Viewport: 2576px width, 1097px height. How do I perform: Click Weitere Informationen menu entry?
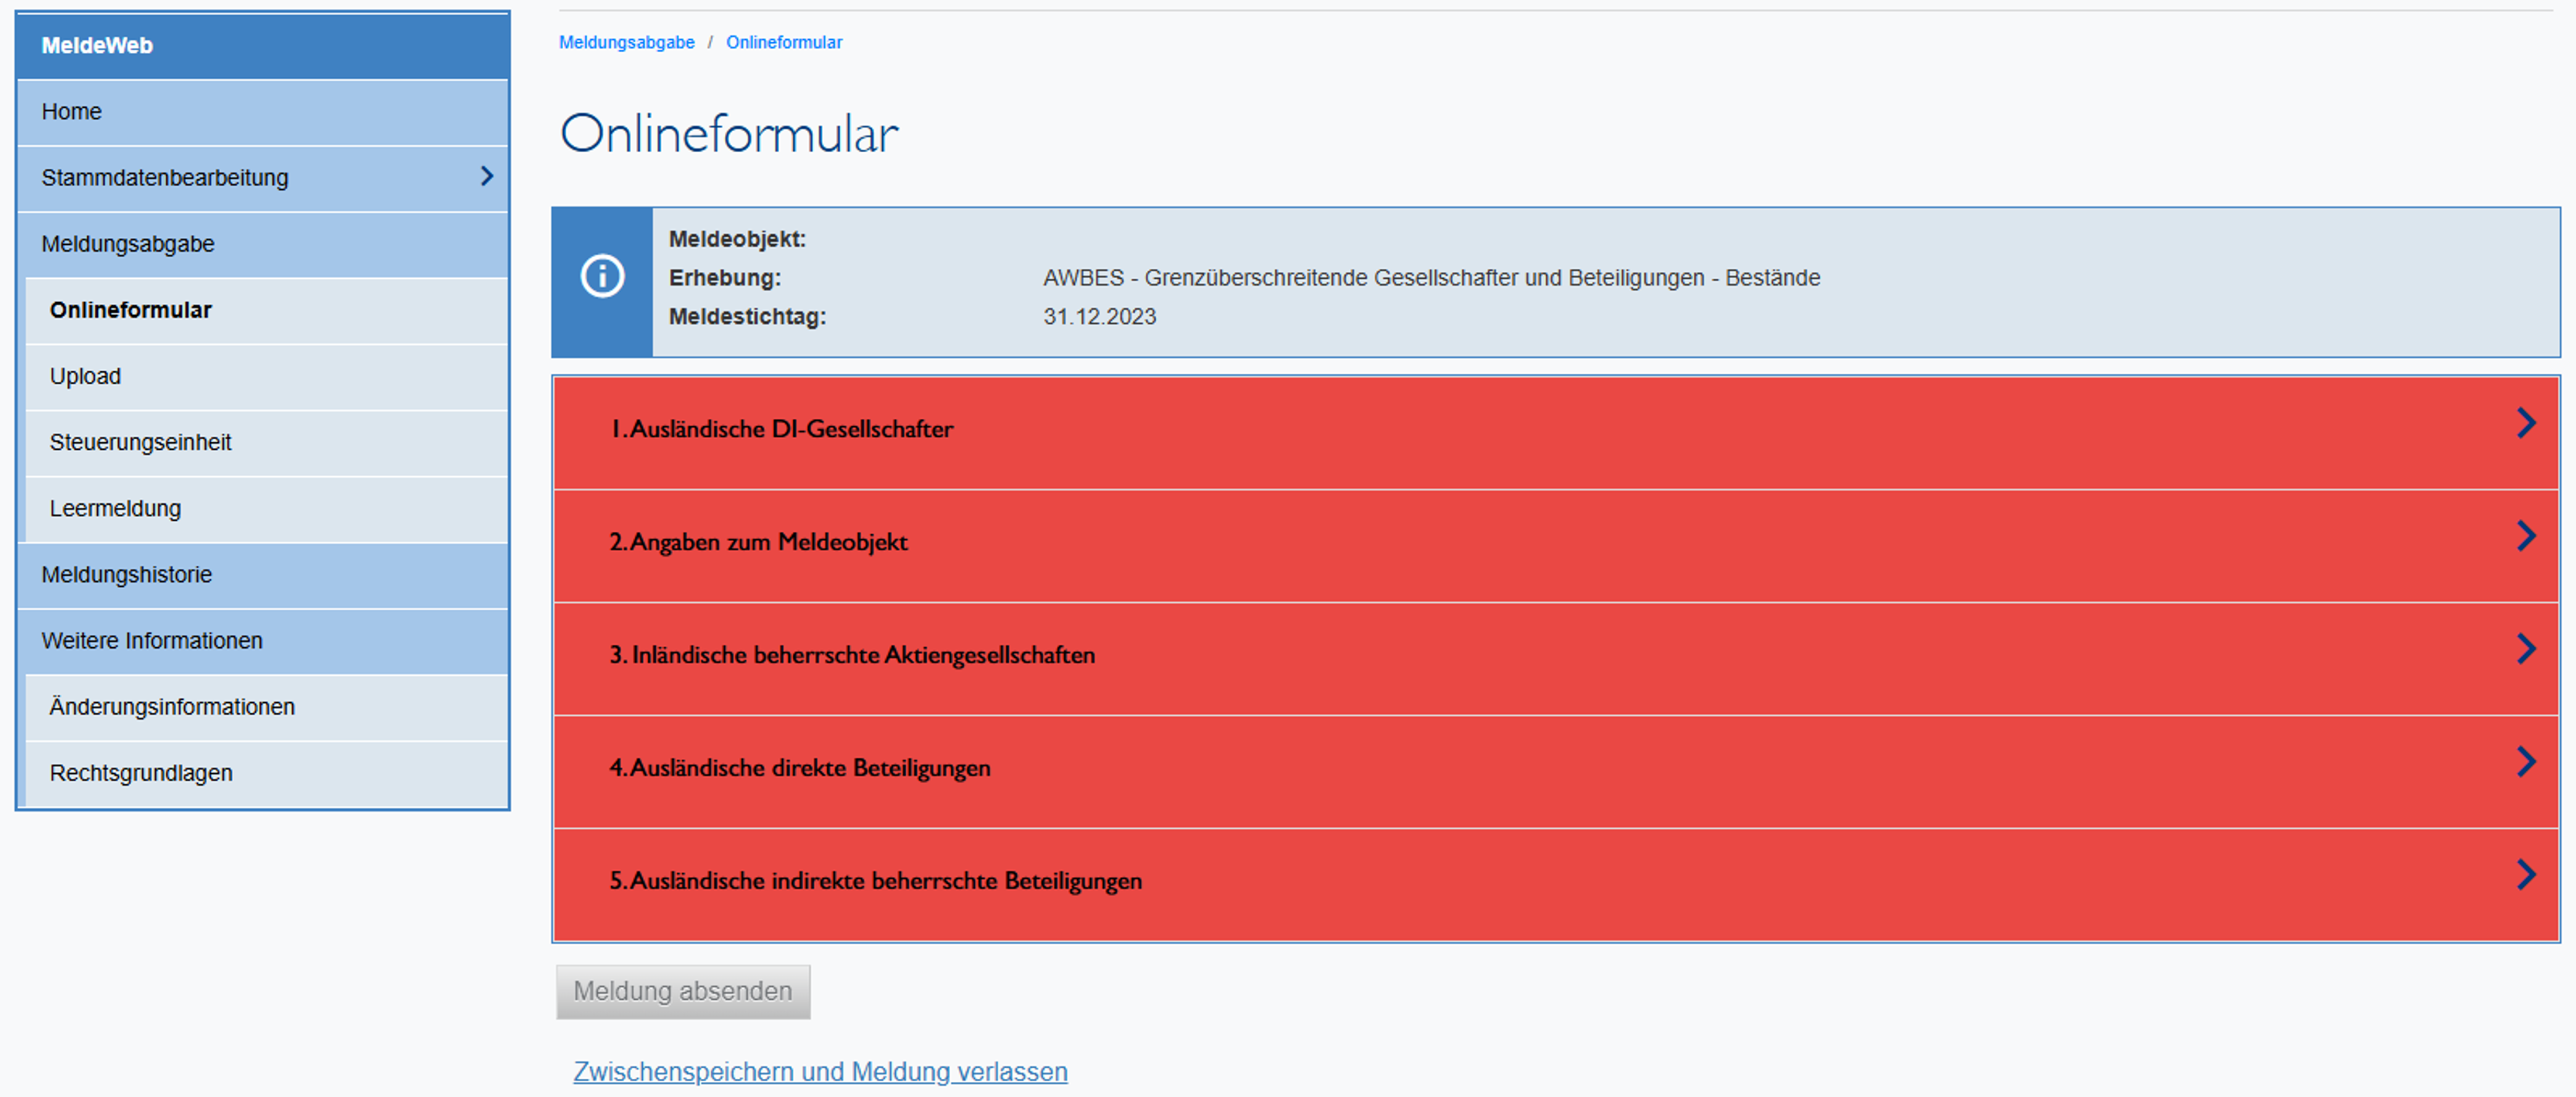[x=152, y=641]
